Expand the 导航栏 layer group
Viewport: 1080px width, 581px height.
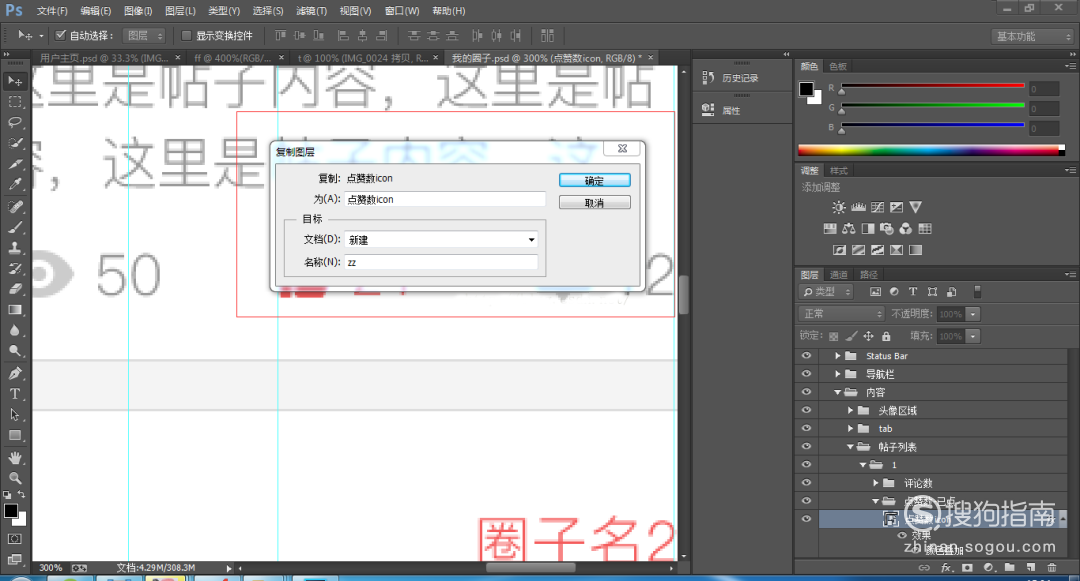tap(838, 374)
